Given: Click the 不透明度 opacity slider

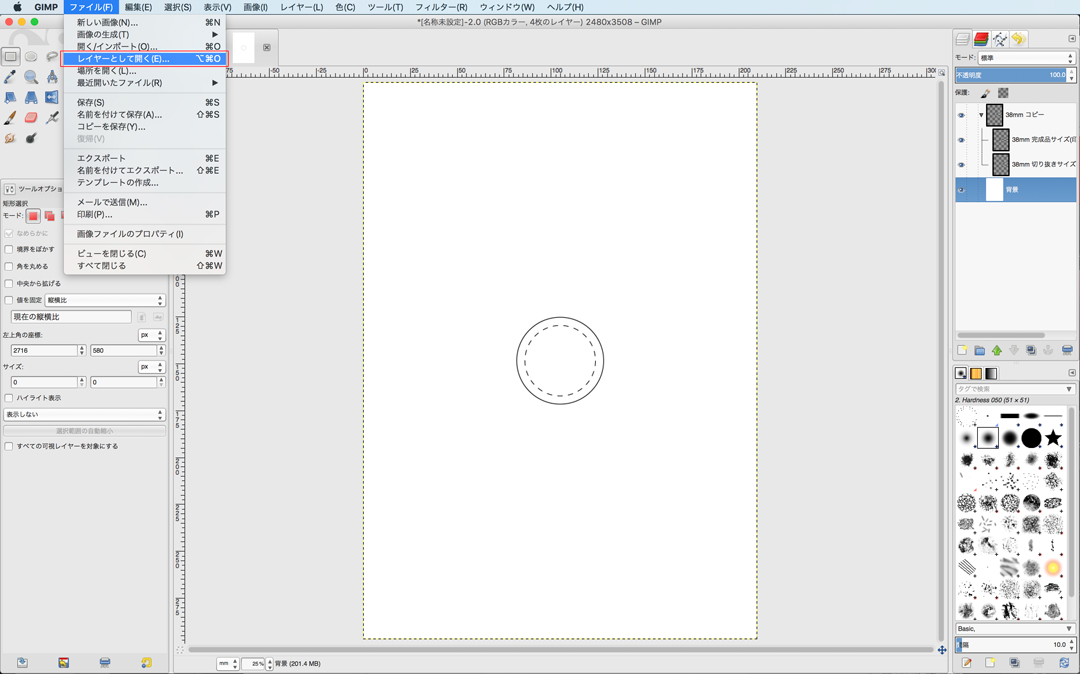Looking at the screenshot, I should point(1010,75).
